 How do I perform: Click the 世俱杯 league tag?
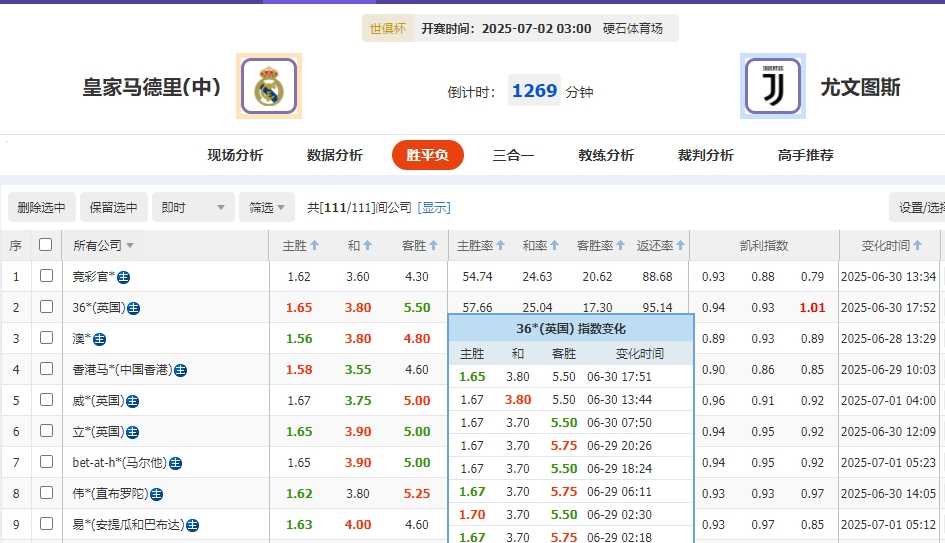[387, 29]
